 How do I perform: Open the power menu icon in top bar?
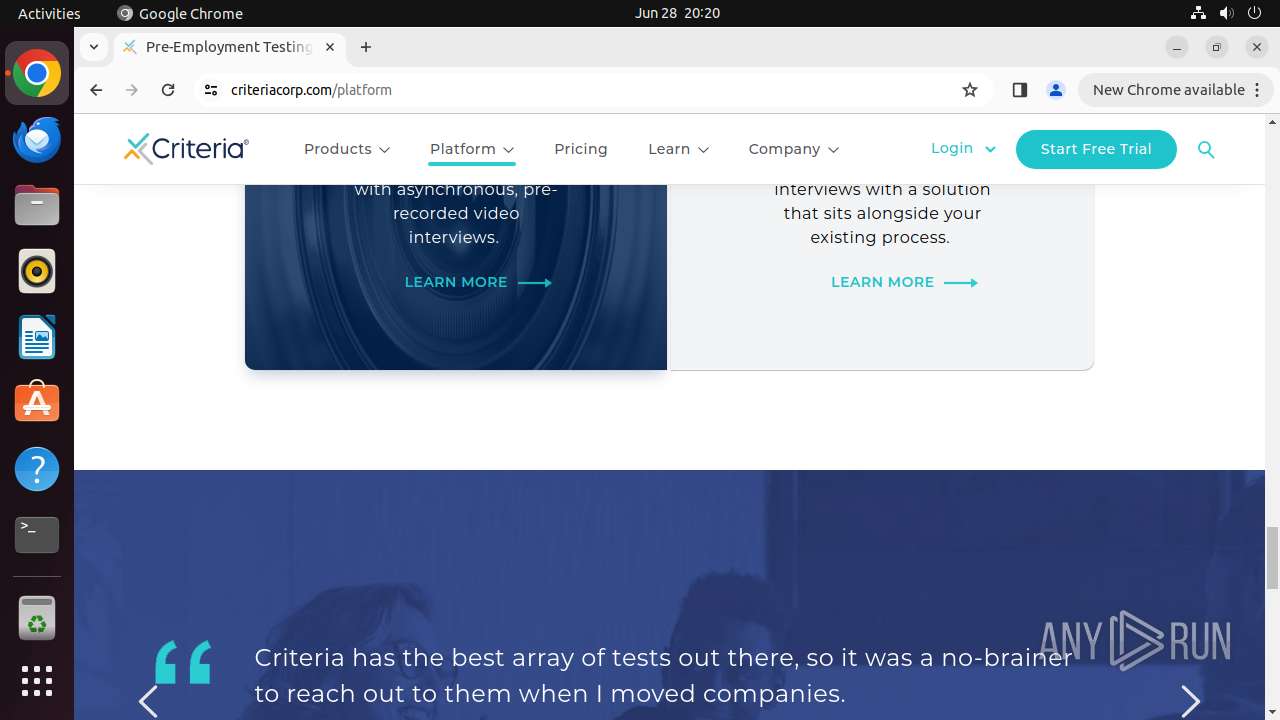1256,13
